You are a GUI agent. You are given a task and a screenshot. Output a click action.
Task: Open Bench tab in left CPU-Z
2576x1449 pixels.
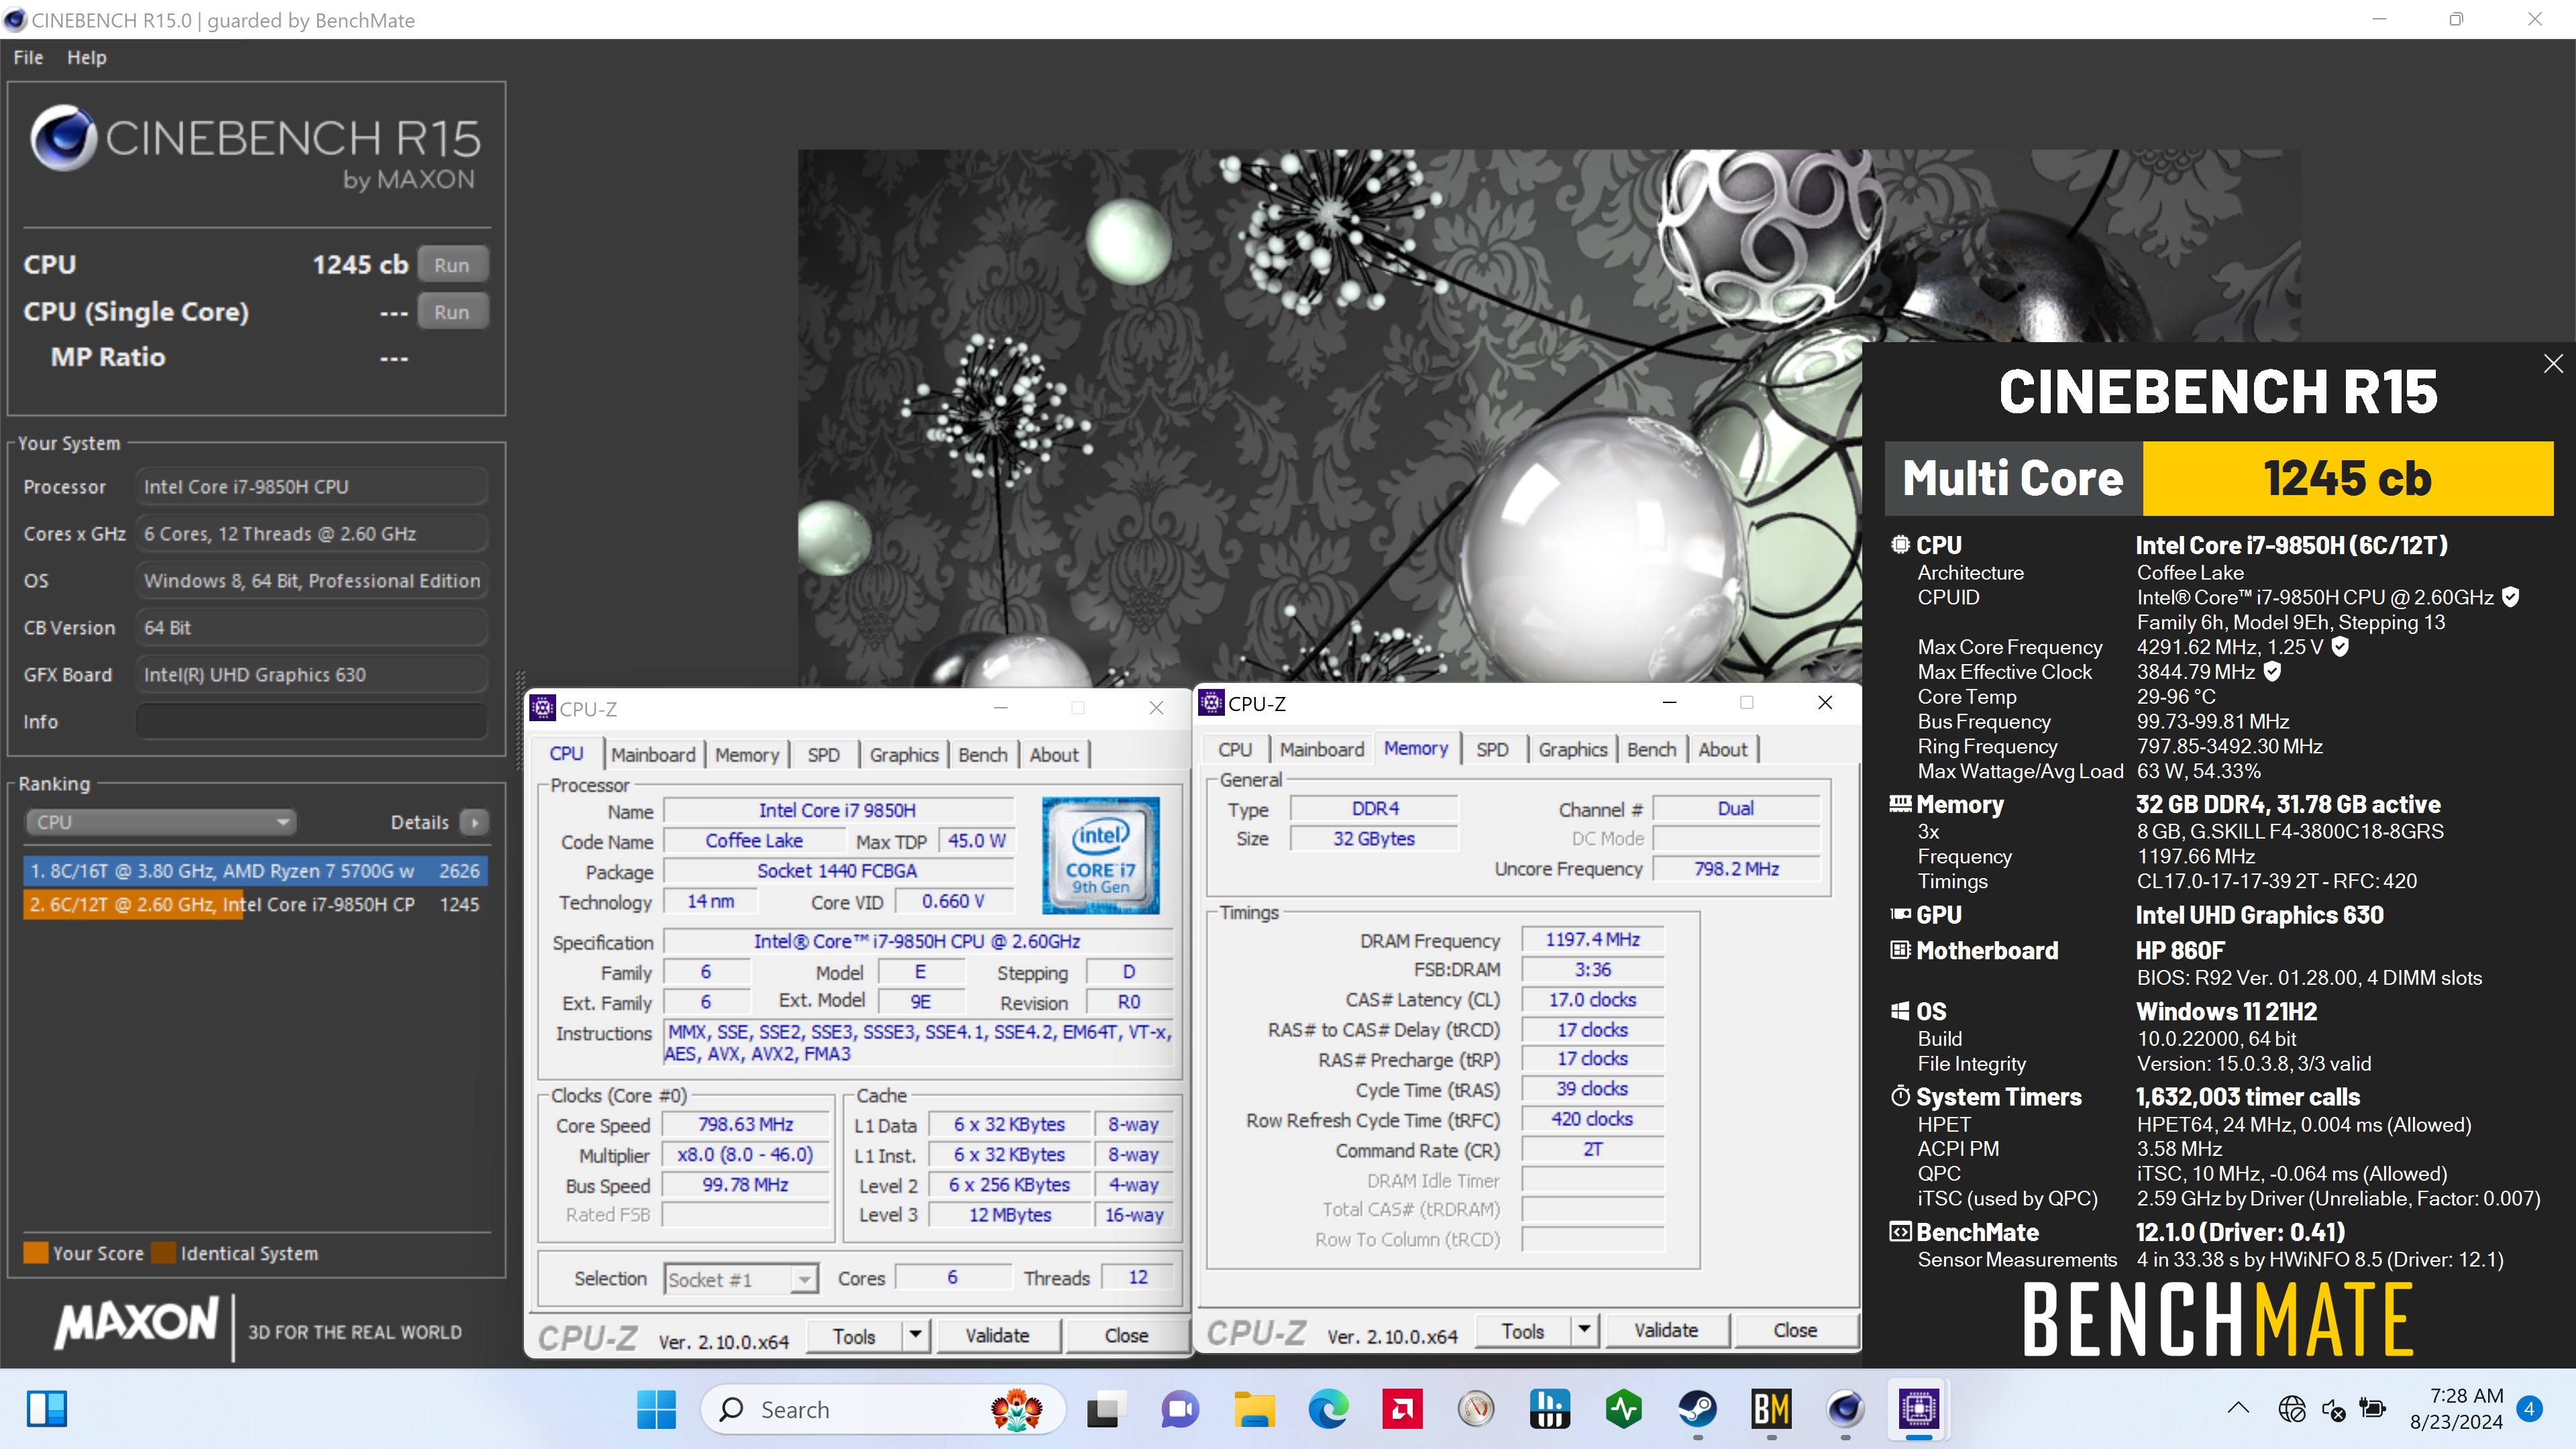tap(983, 755)
